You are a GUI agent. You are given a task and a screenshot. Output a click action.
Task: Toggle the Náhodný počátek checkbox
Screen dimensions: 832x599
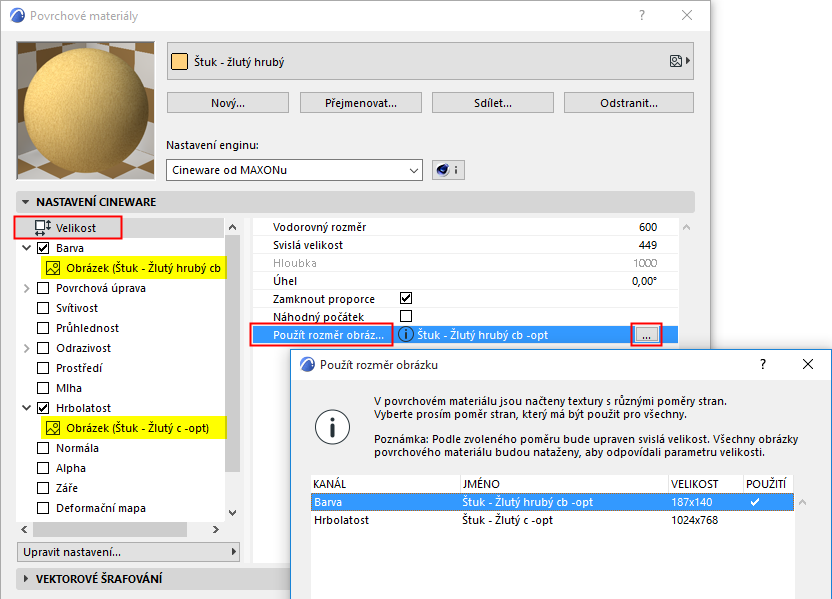[x=406, y=316]
